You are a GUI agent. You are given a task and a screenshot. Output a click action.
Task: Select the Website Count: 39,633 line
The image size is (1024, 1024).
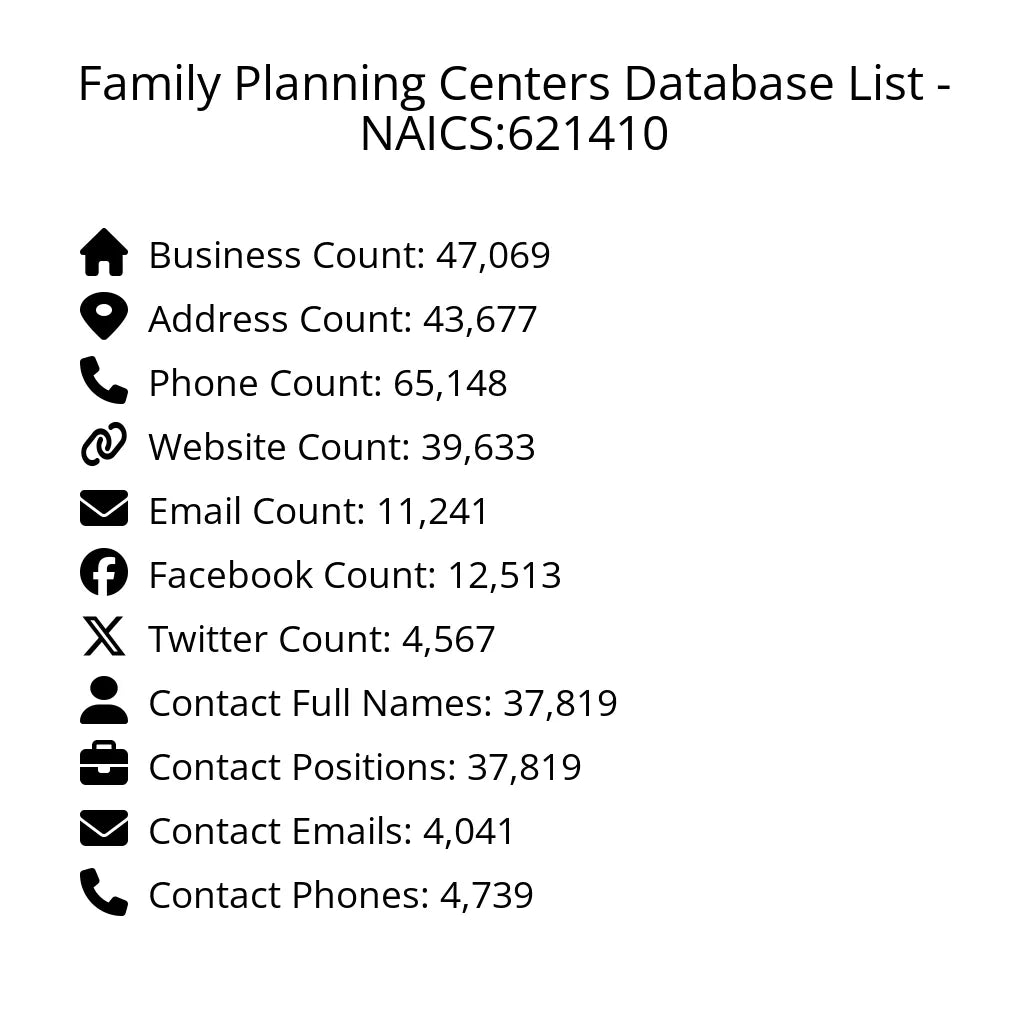[x=341, y=447]
